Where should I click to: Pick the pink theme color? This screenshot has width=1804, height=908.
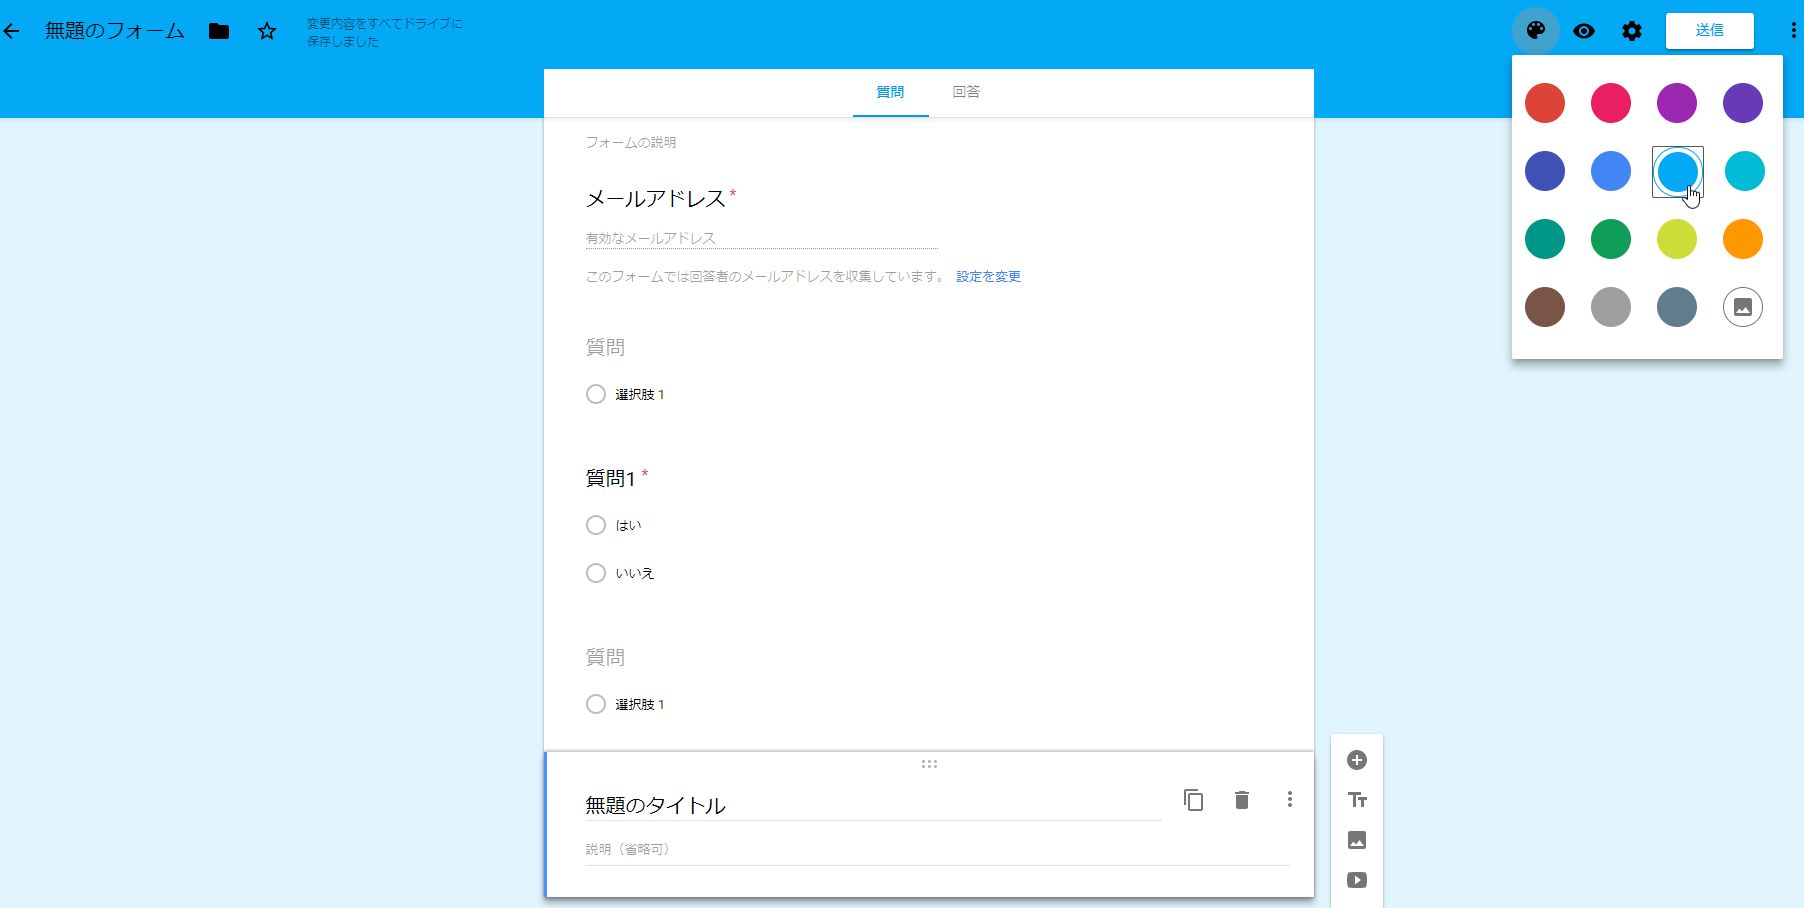pyautogui.click(x=1611, y=103)
